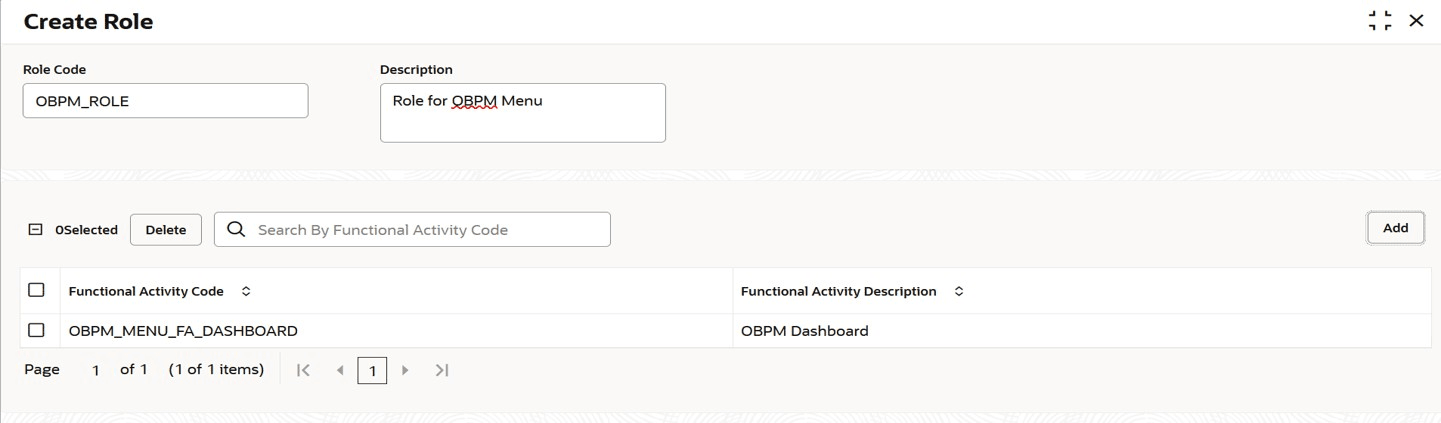Click the OBPM_MENU_FA_DASHBOARD code cell
The height and width of the screenshot is (423, 1441).
[x=183, y=331]
